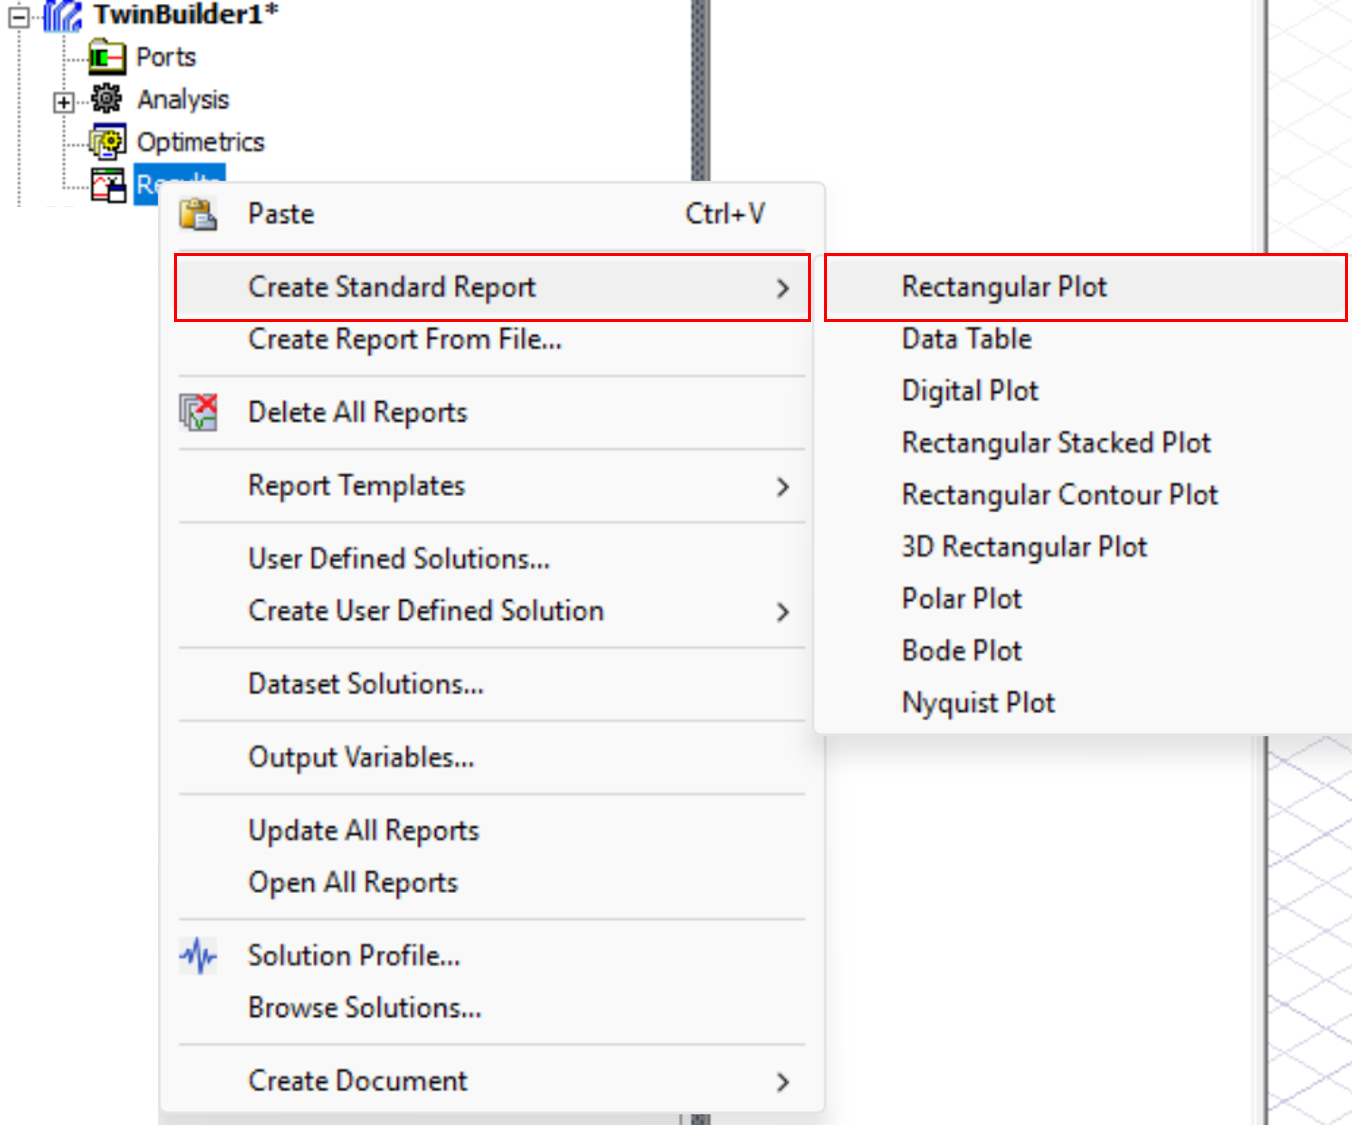1352x1127 pixels.
Task: Select the TwinBuilder1 tree label
Action: click(186, 14)
